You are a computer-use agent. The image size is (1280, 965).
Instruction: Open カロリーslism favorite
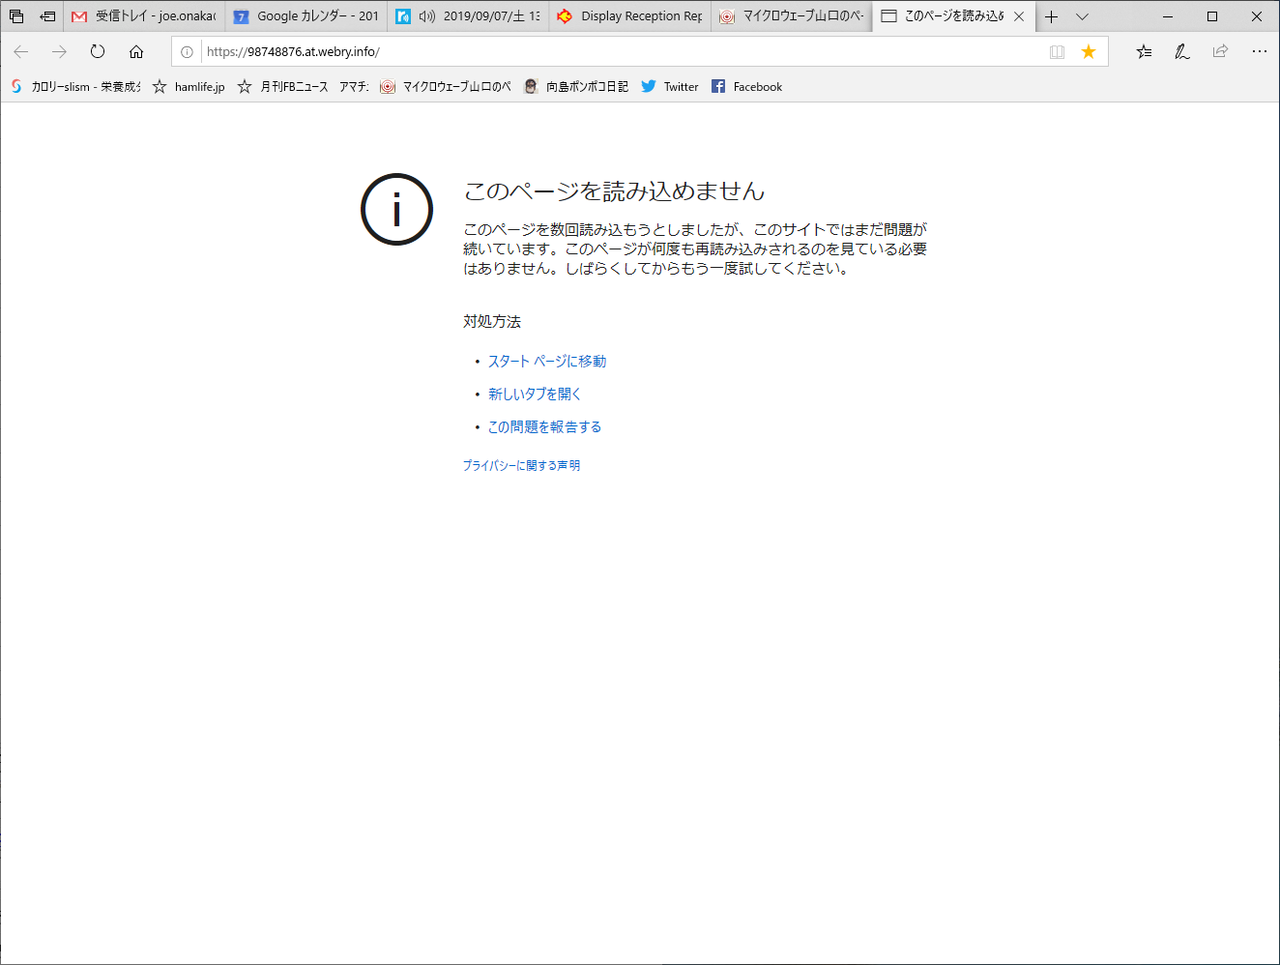[75, 87]
